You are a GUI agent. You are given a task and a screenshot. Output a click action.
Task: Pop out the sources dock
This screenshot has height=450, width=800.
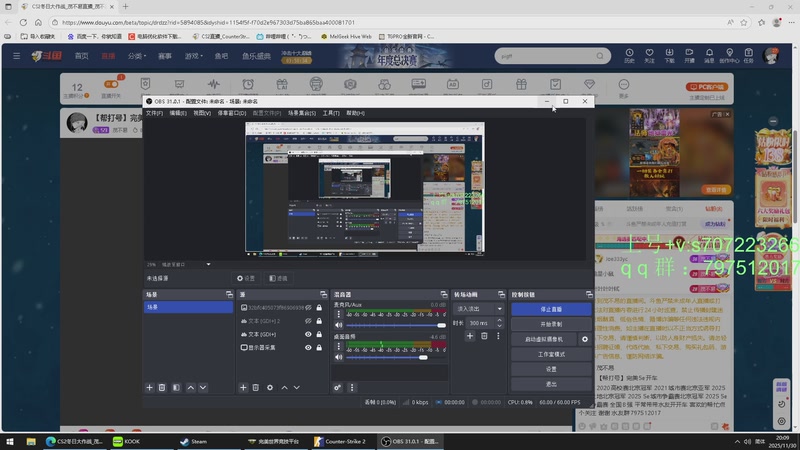pos(323,294)
